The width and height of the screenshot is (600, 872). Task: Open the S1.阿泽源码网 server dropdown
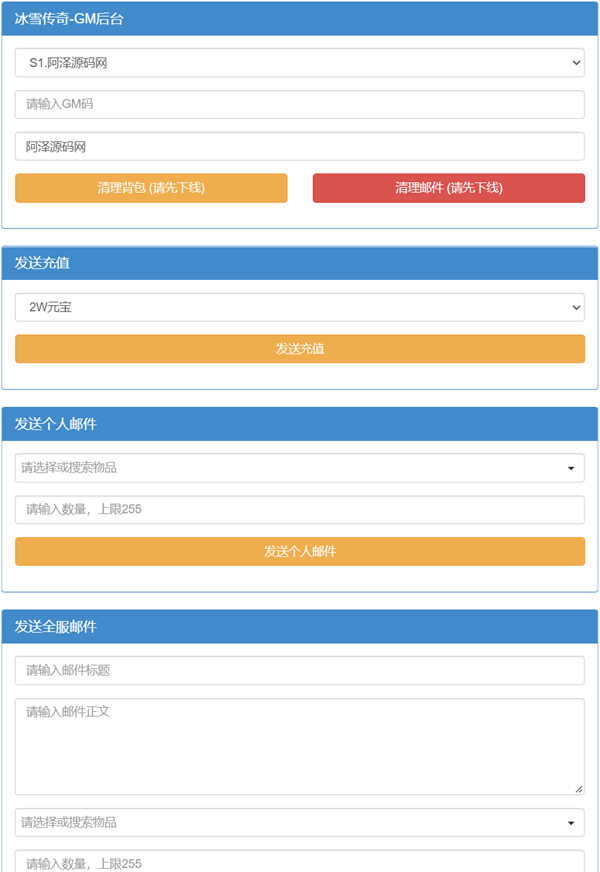tap(299, 63)
